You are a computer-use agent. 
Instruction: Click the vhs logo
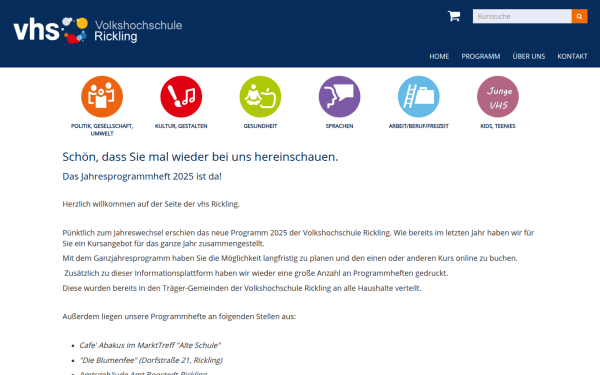(51, 30)
